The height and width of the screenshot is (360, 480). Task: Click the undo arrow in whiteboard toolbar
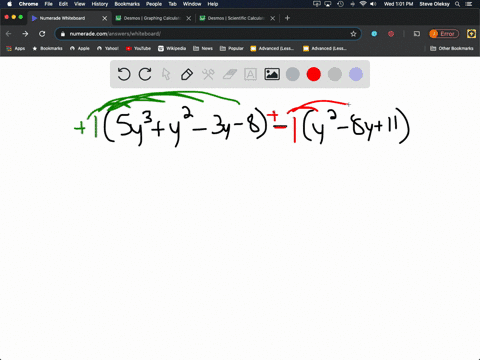click(124, 74)
